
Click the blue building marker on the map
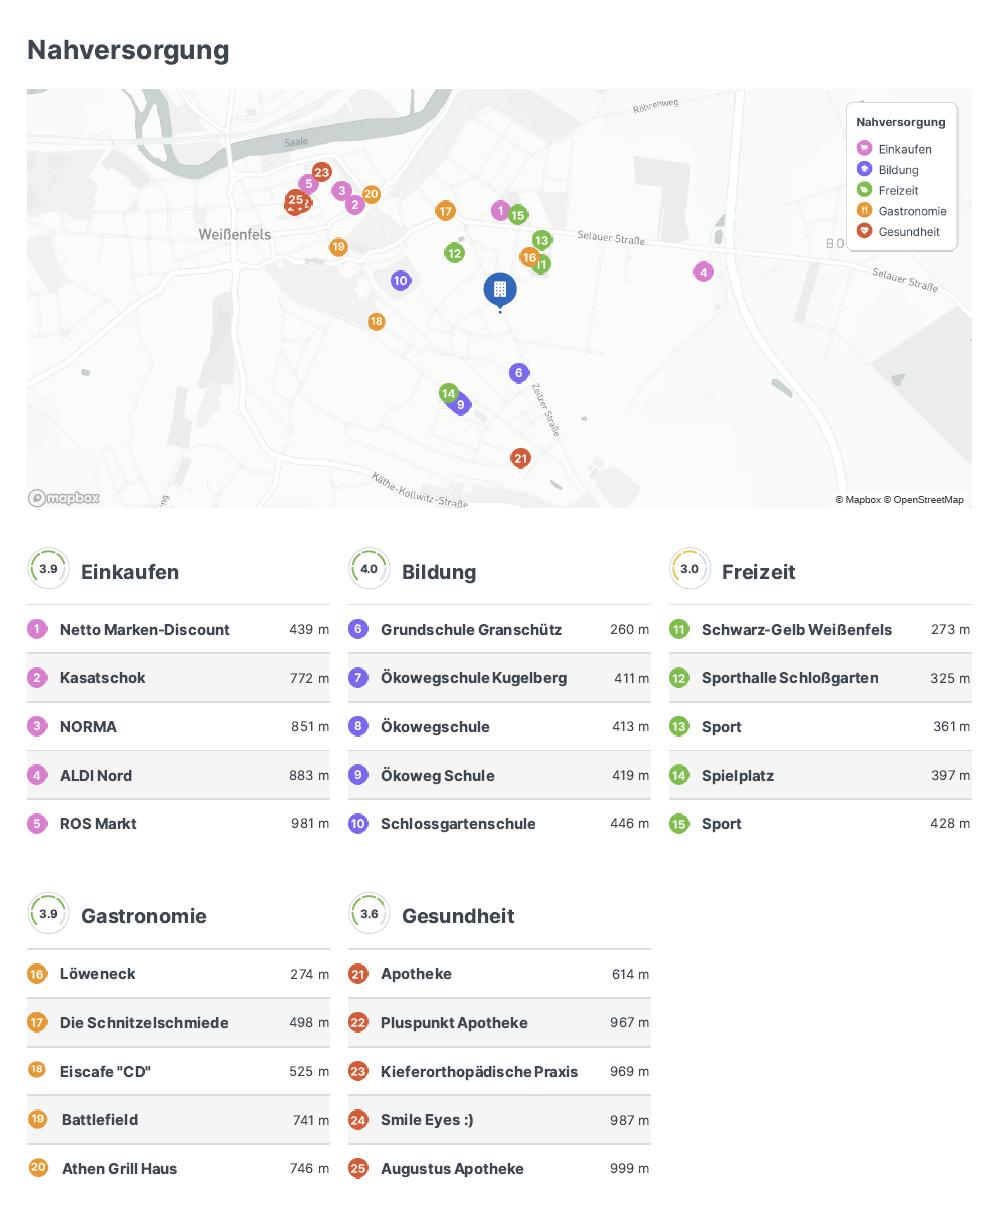(500, 290)
